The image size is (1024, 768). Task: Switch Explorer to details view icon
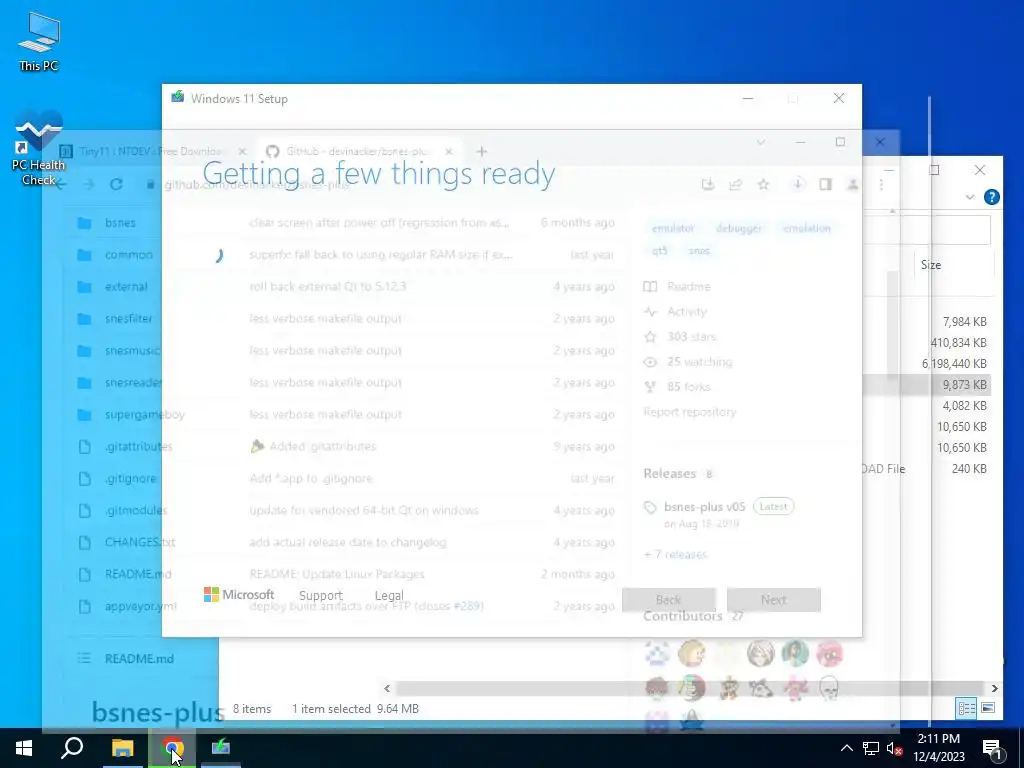click(966, 709)
